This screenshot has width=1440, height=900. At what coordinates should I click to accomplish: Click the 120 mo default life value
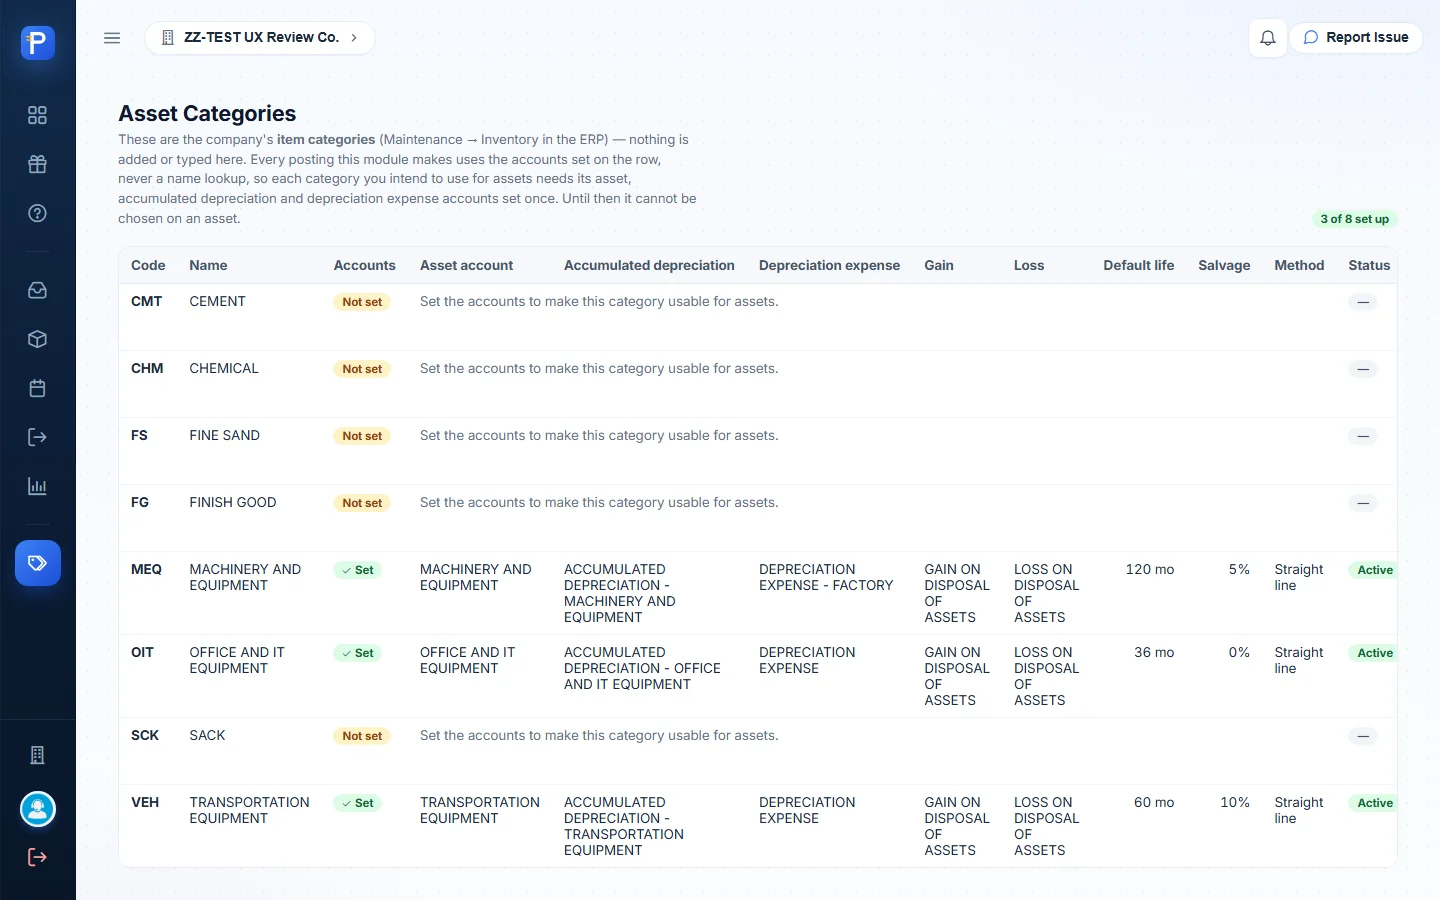click(x=1149, y=569)
